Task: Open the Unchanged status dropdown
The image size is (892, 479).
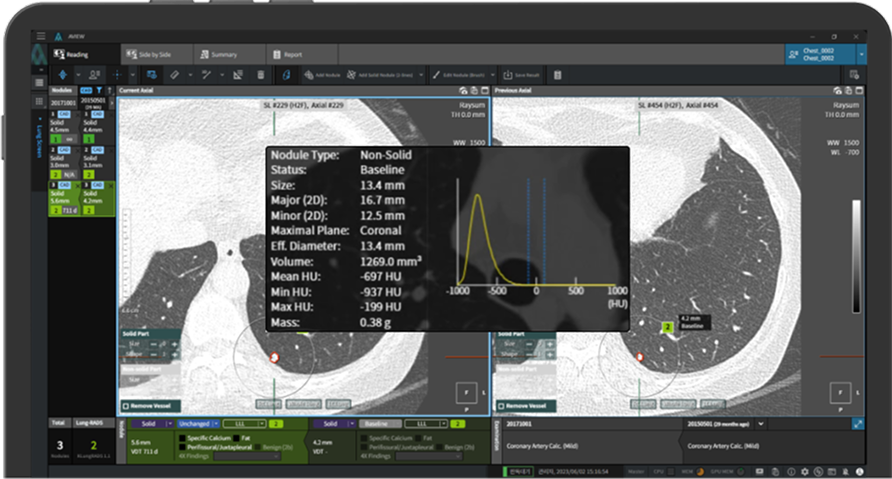Action: click(198, 424)
